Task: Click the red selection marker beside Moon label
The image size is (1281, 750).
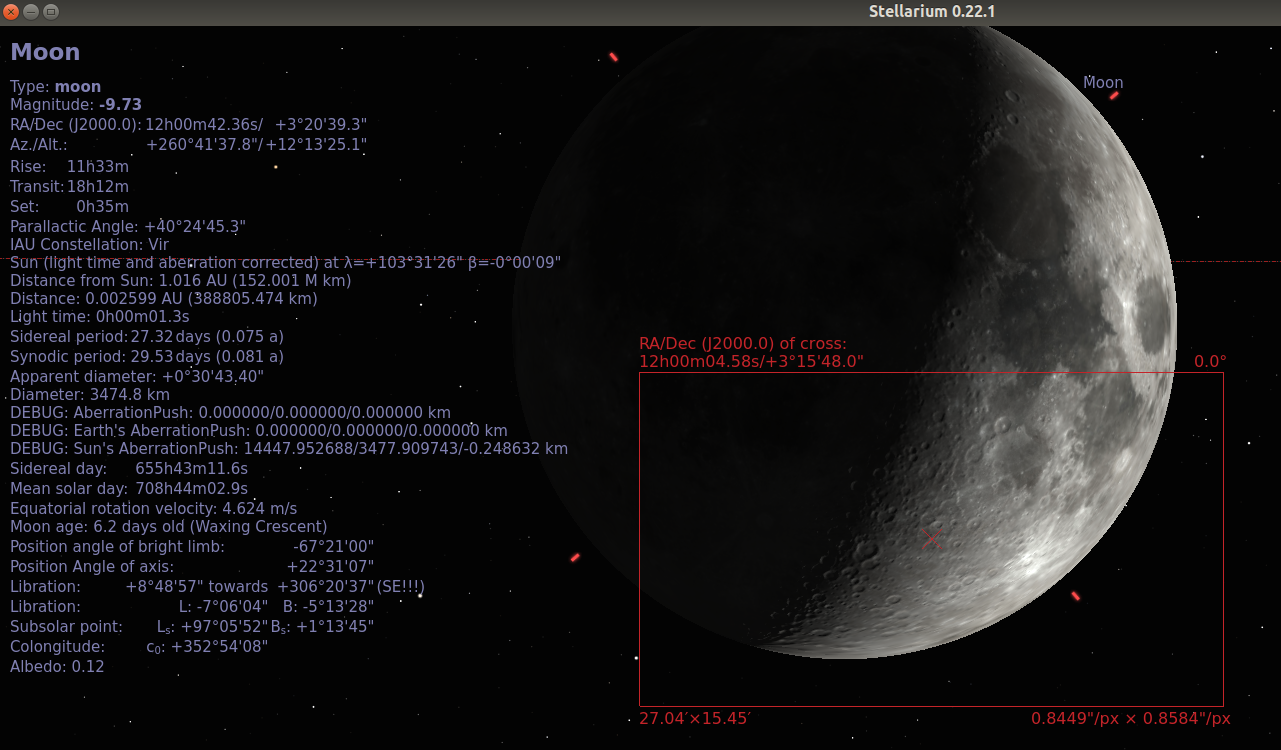Action: 1114,95
